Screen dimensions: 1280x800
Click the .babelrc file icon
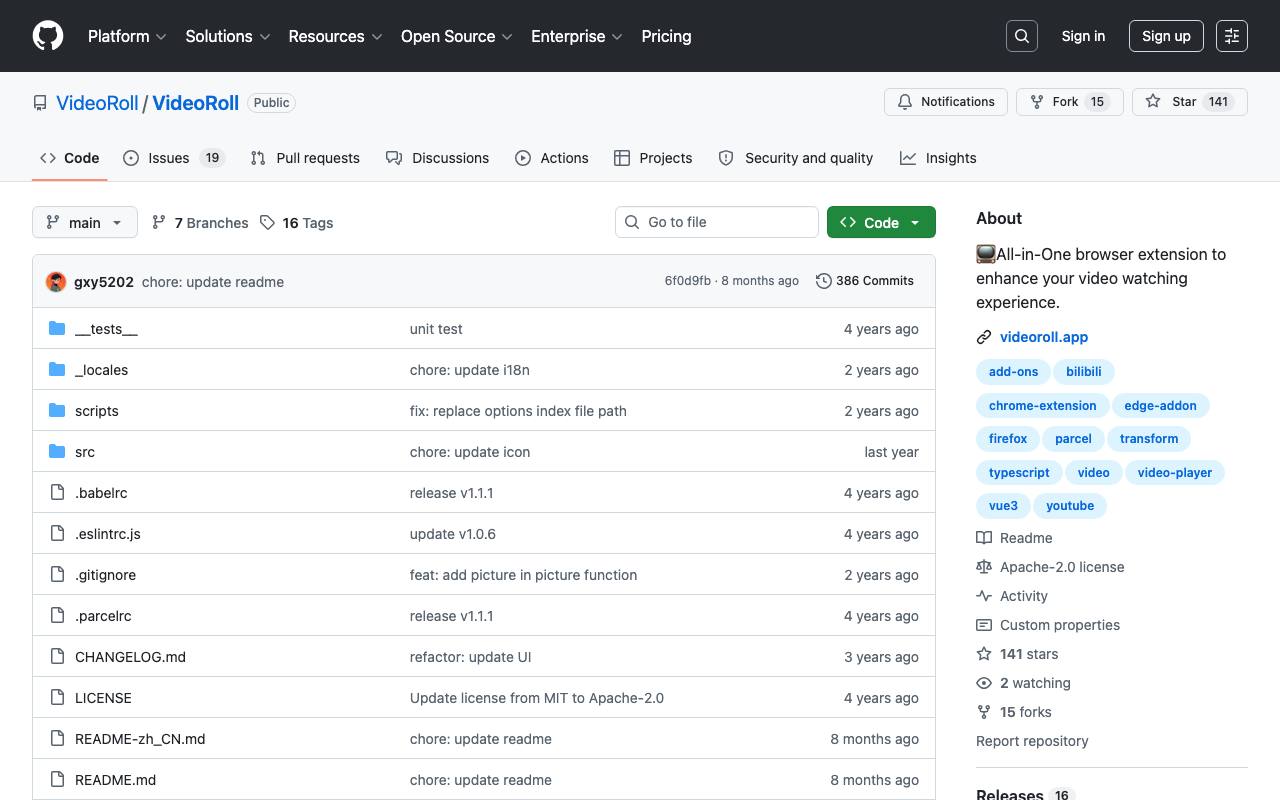(57, 493)
